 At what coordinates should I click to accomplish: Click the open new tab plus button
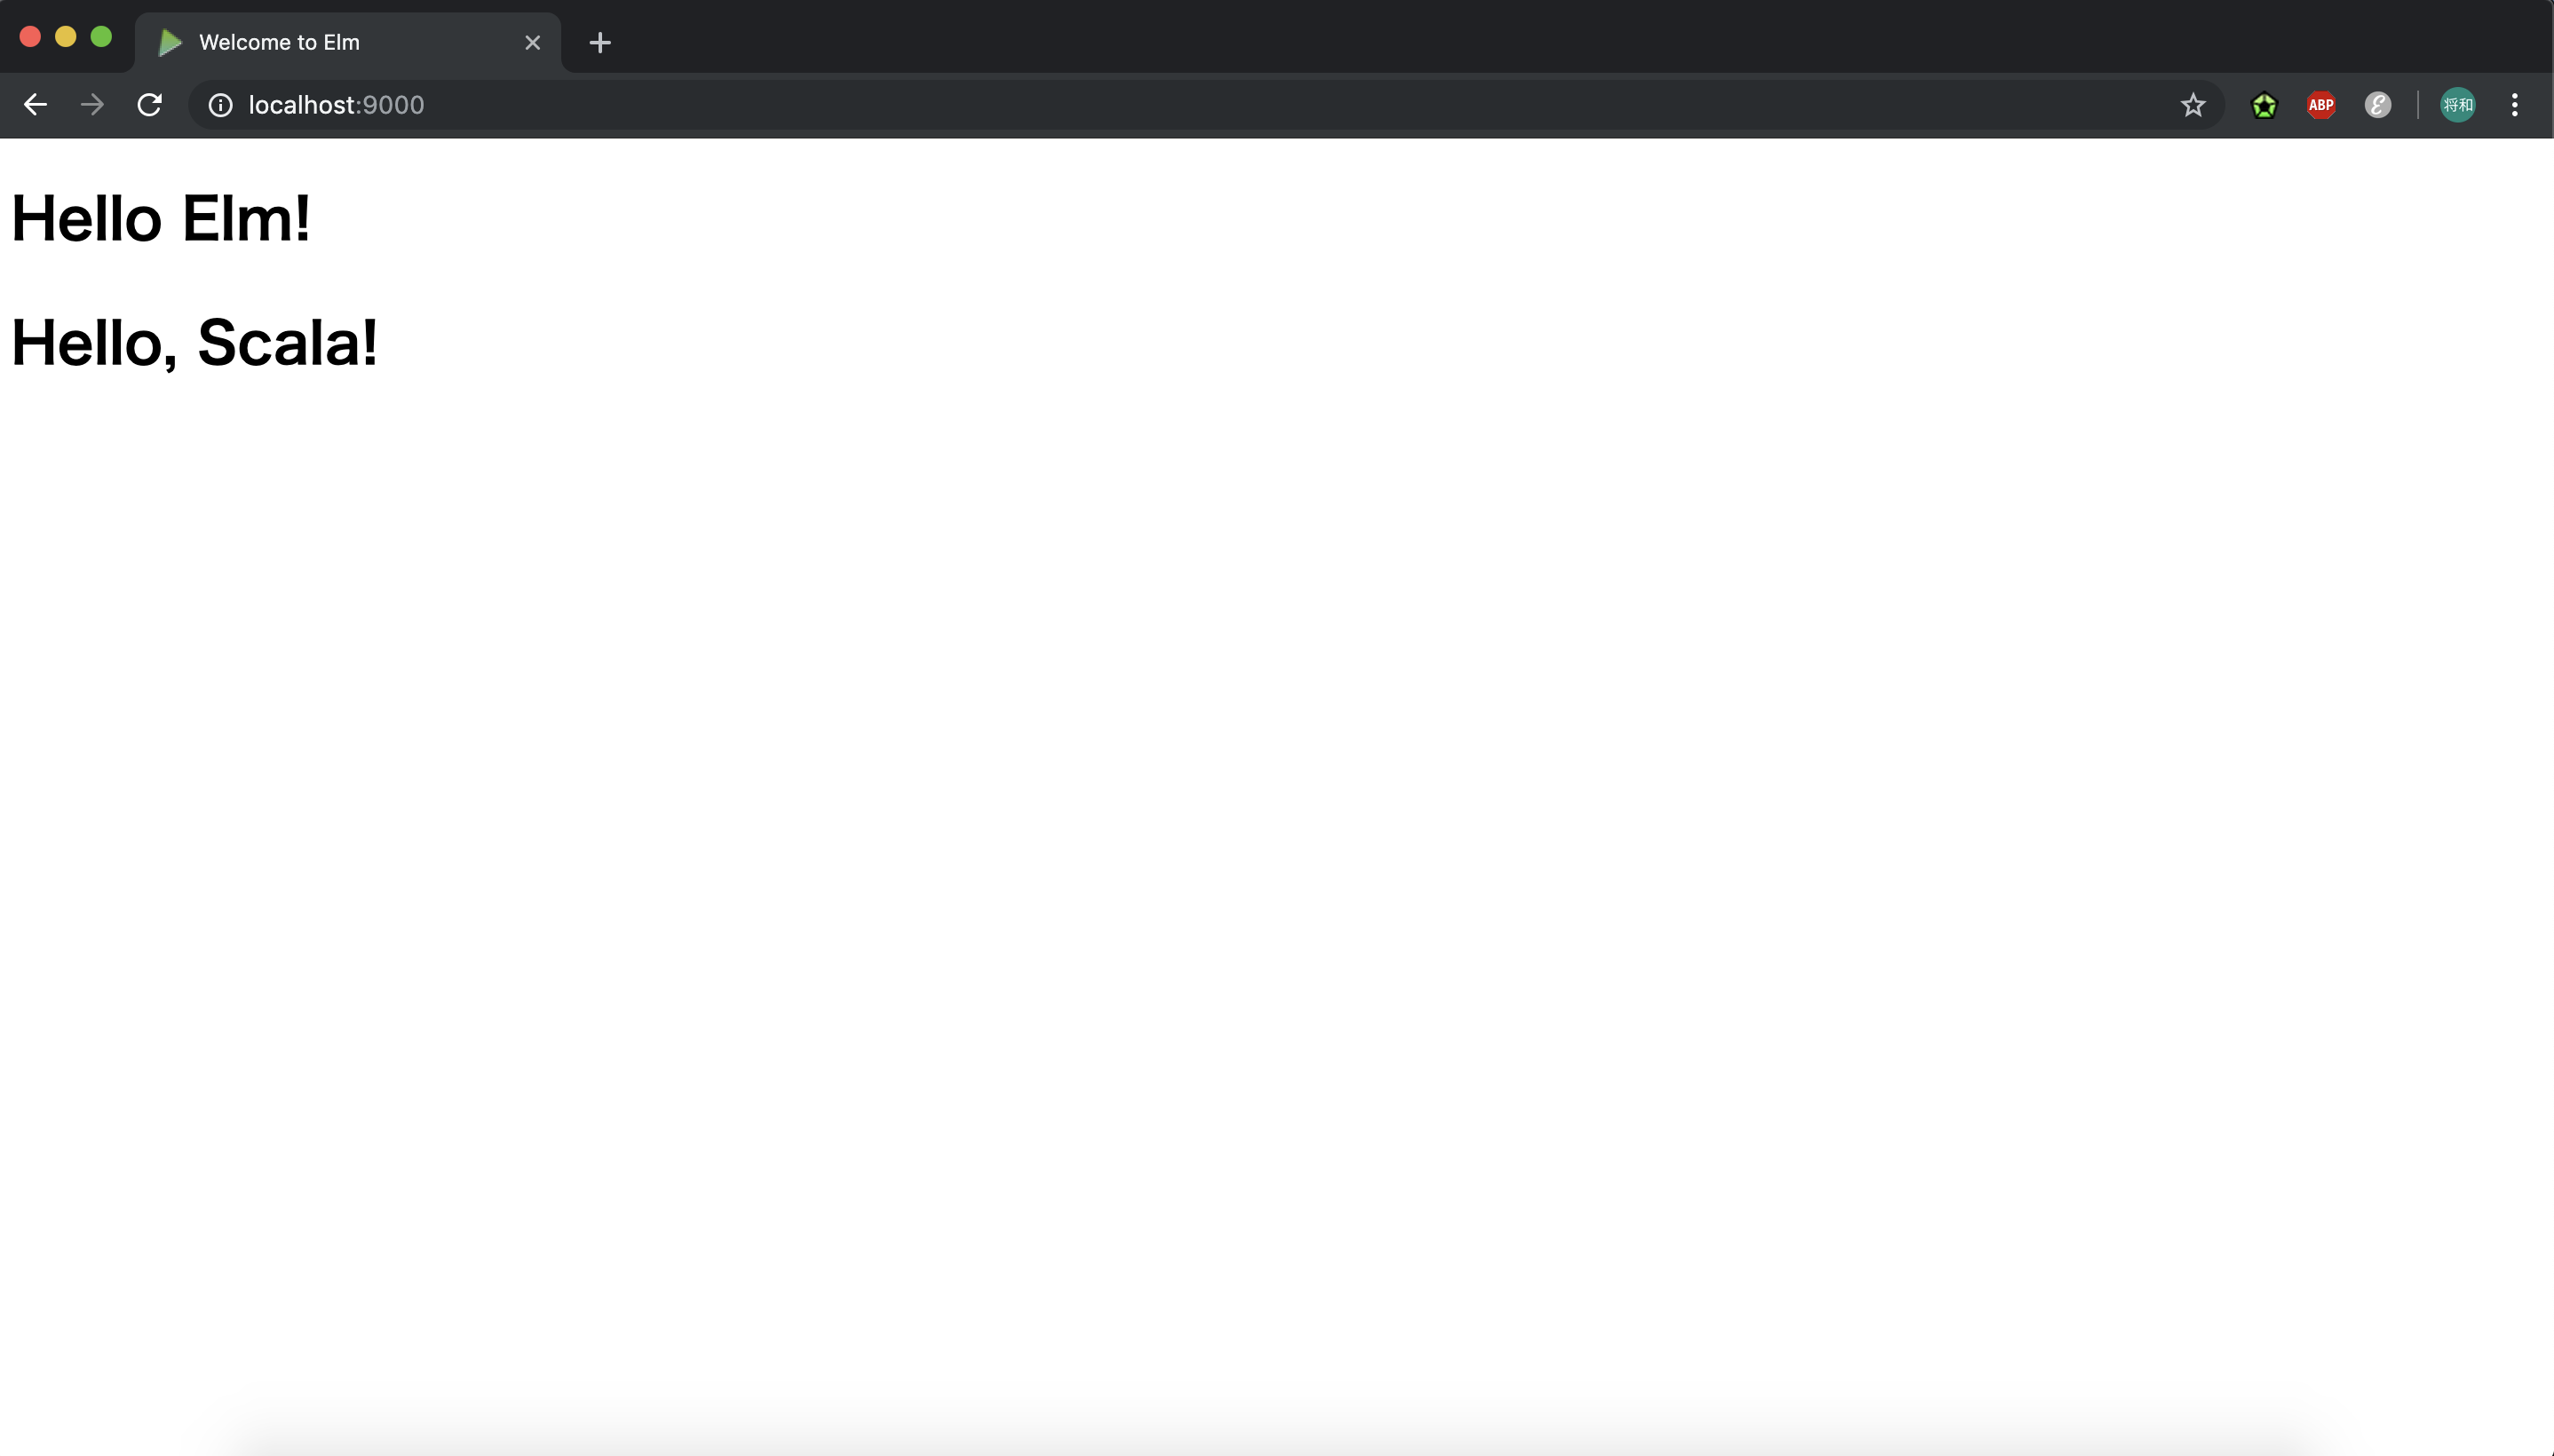click(x=600, y=42)
